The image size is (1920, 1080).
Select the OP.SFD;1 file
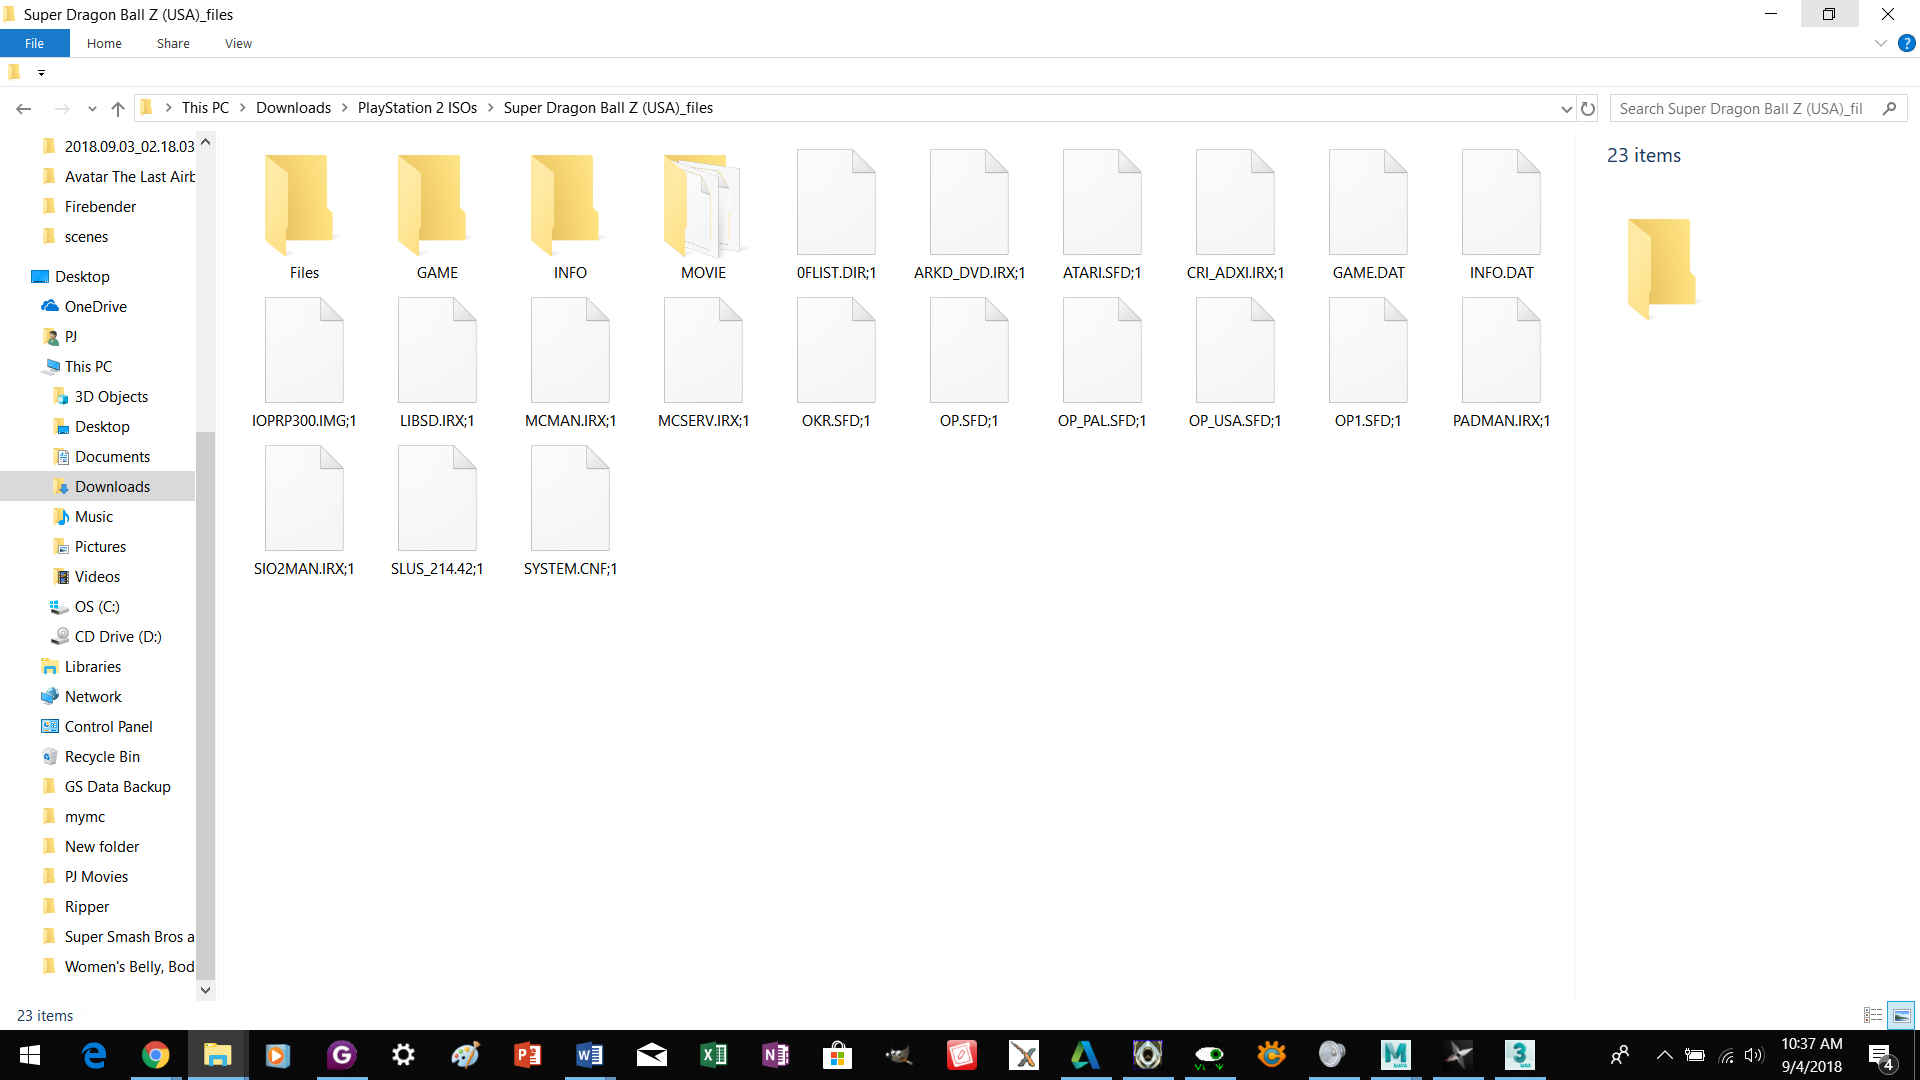pyautogui.click(x=969, y=363)
